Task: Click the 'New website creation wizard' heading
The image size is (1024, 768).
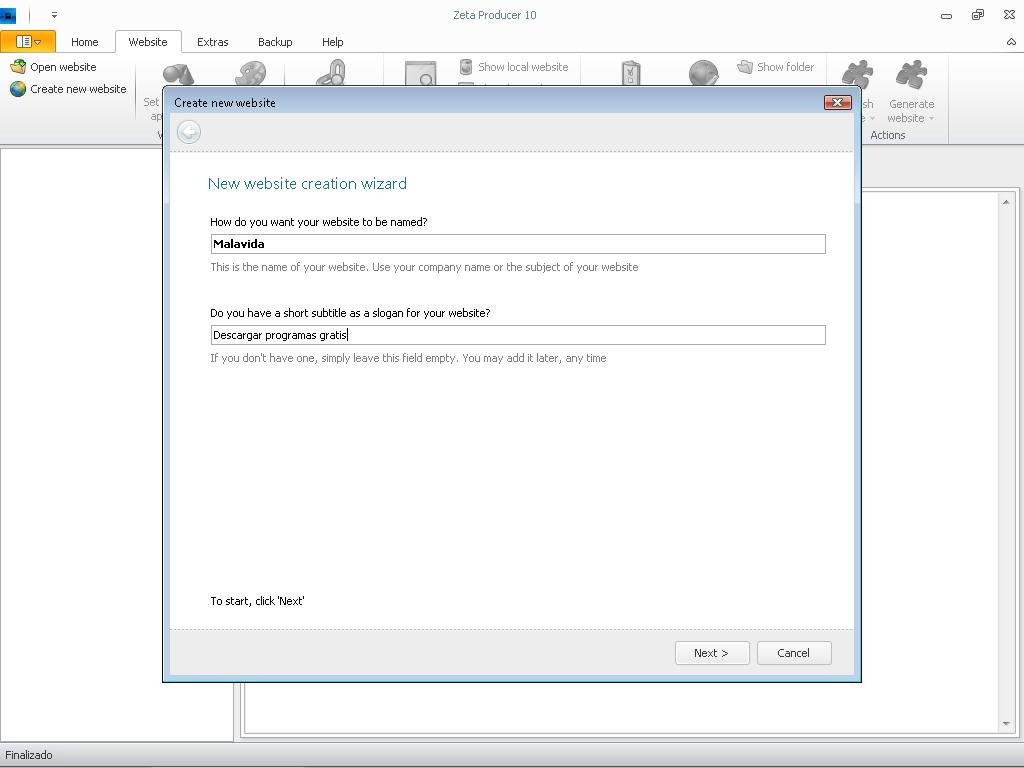Action: tap(307, 184)
